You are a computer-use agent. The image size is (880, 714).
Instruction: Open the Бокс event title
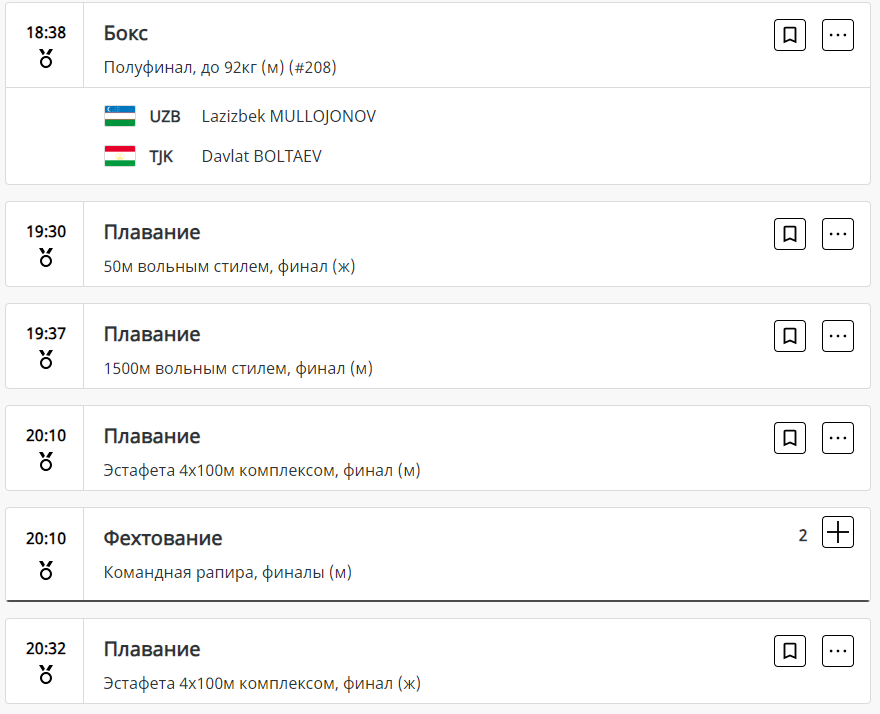[x=126, y=33]
